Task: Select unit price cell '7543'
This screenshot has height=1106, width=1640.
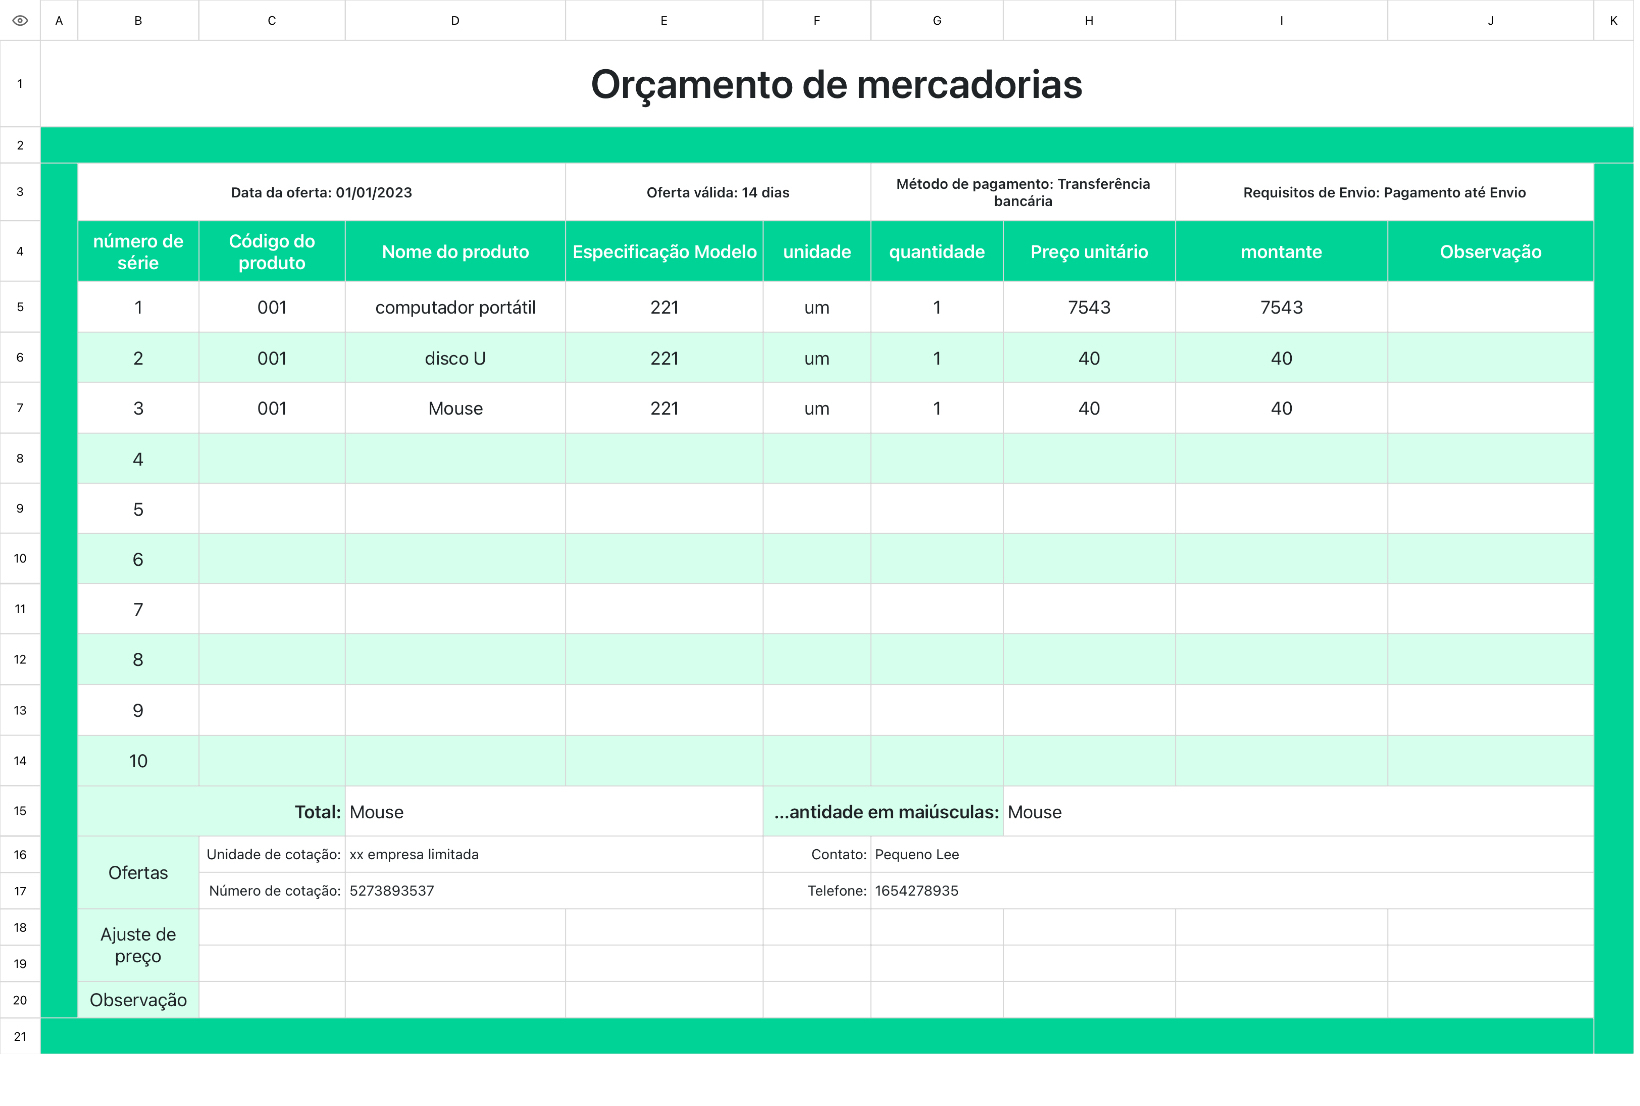Action: [x=1089, y=307]
